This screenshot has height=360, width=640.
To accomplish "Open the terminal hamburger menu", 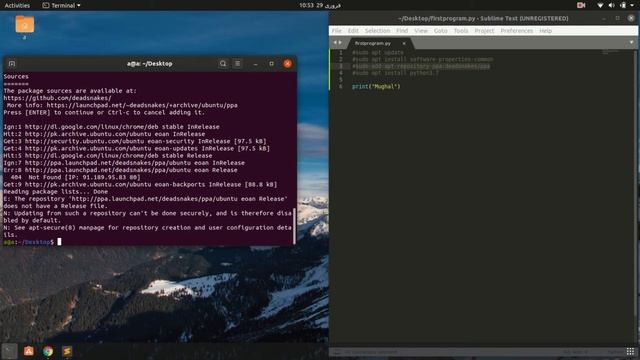I will click(x=238, y=64).
